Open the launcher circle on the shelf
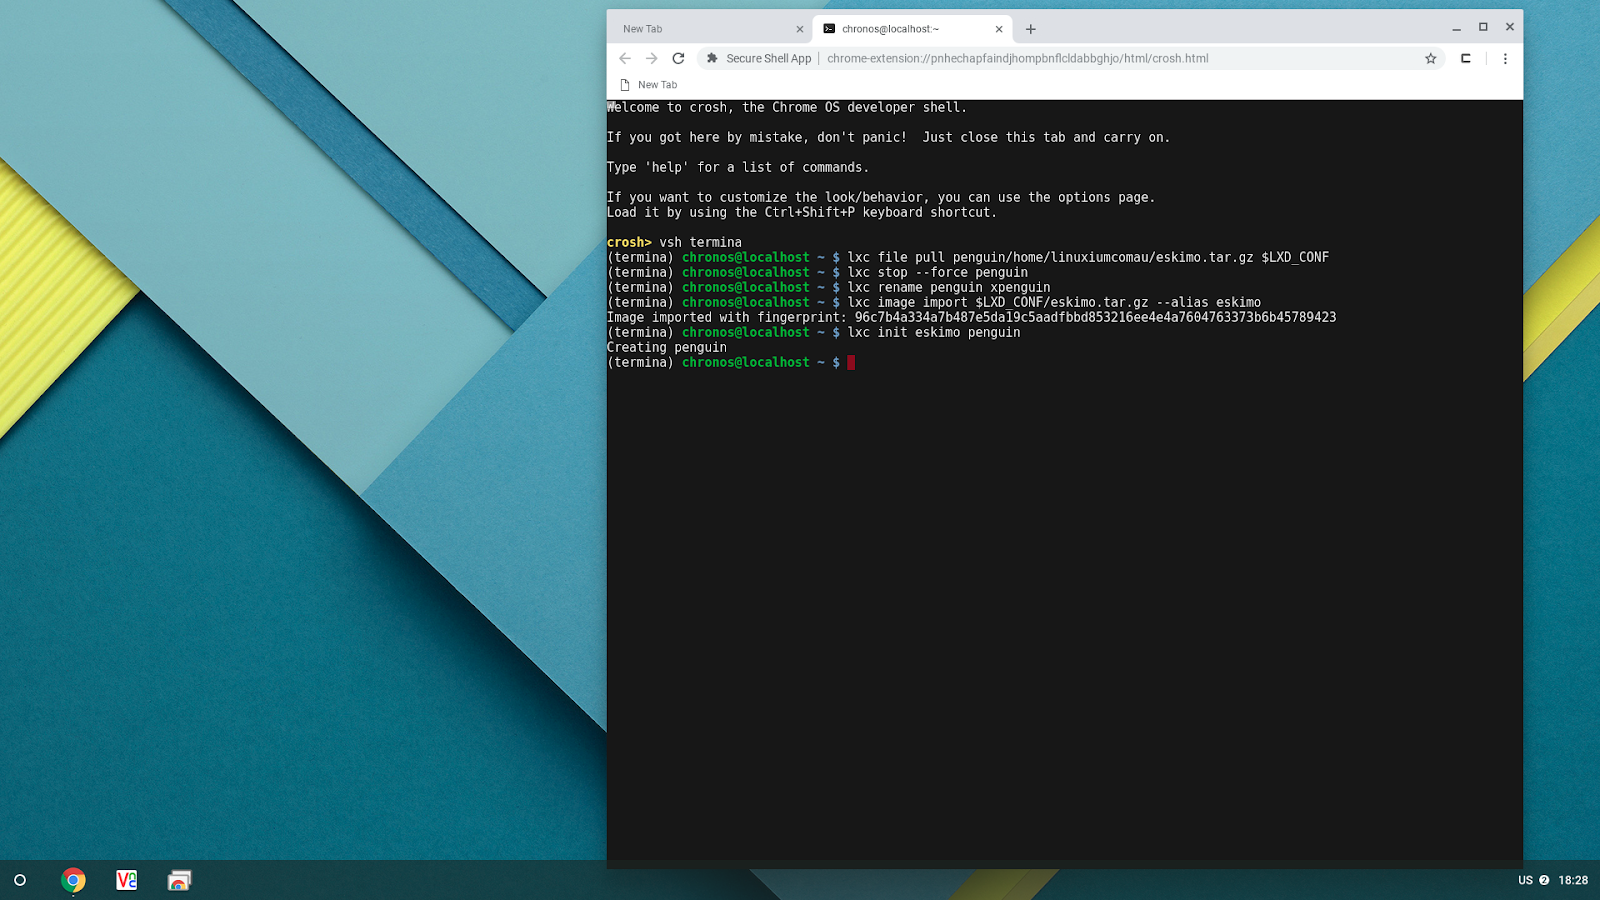The image size is (1600, 900). [x=20, y=880]
